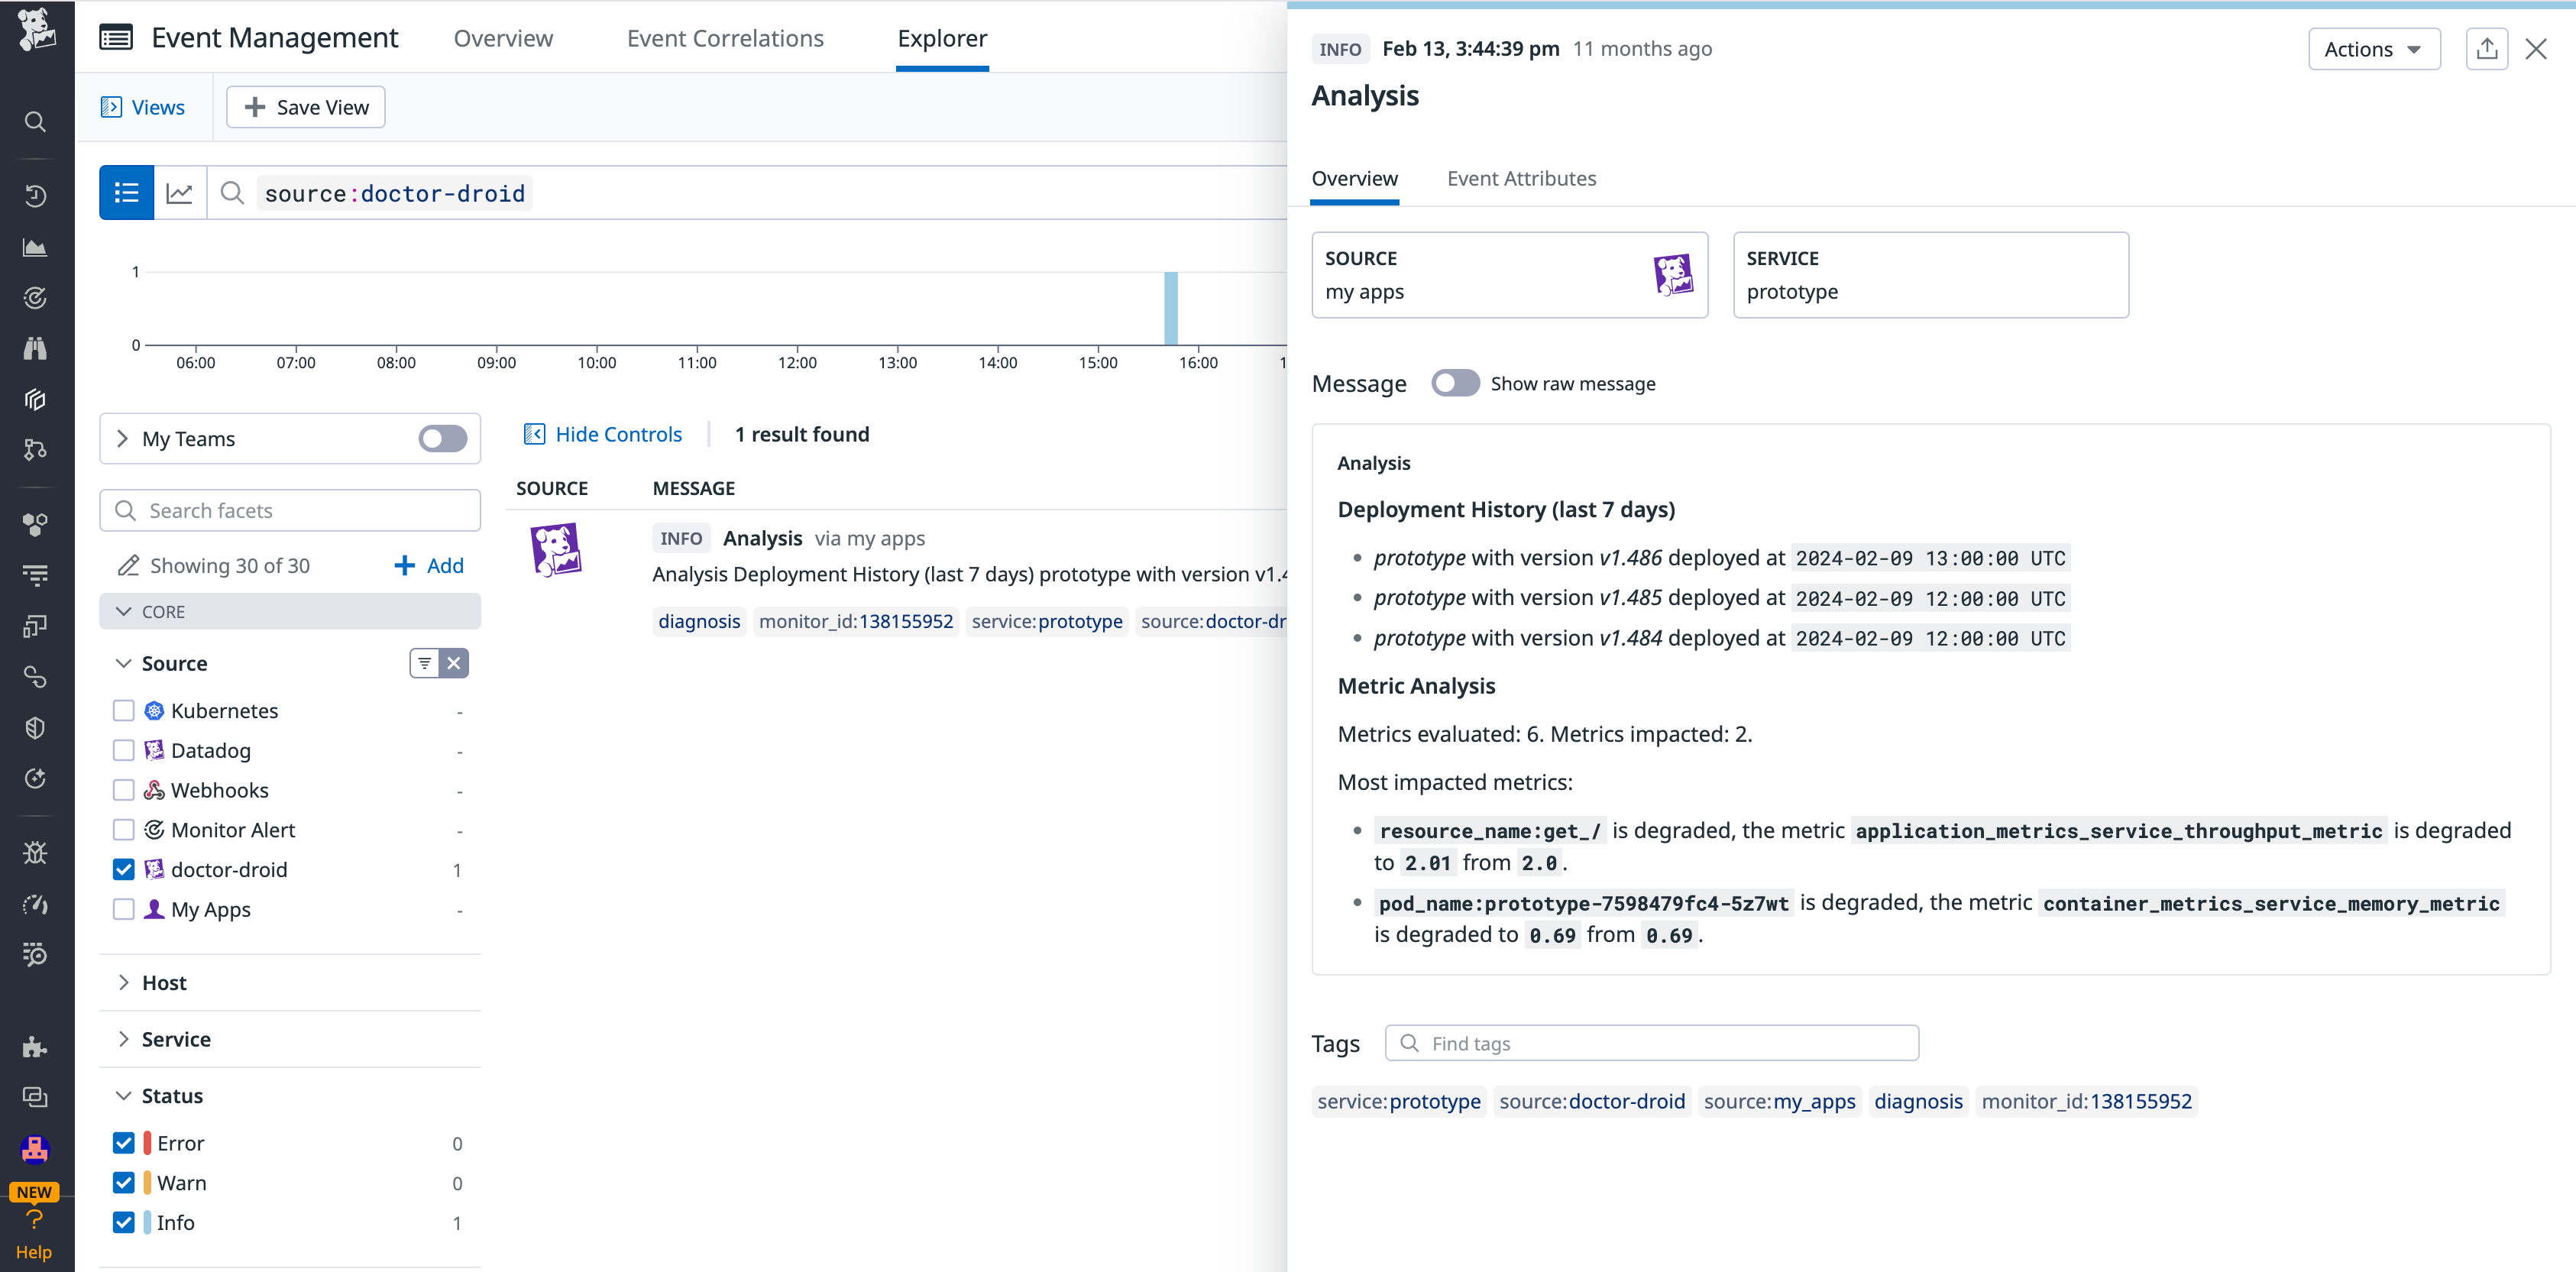Image resolution: width=2576 pixels, height=1272 pixels.
Task: Switch to the Event Attributes tab
Action: pyautogui.click(x=1521, y=178)
